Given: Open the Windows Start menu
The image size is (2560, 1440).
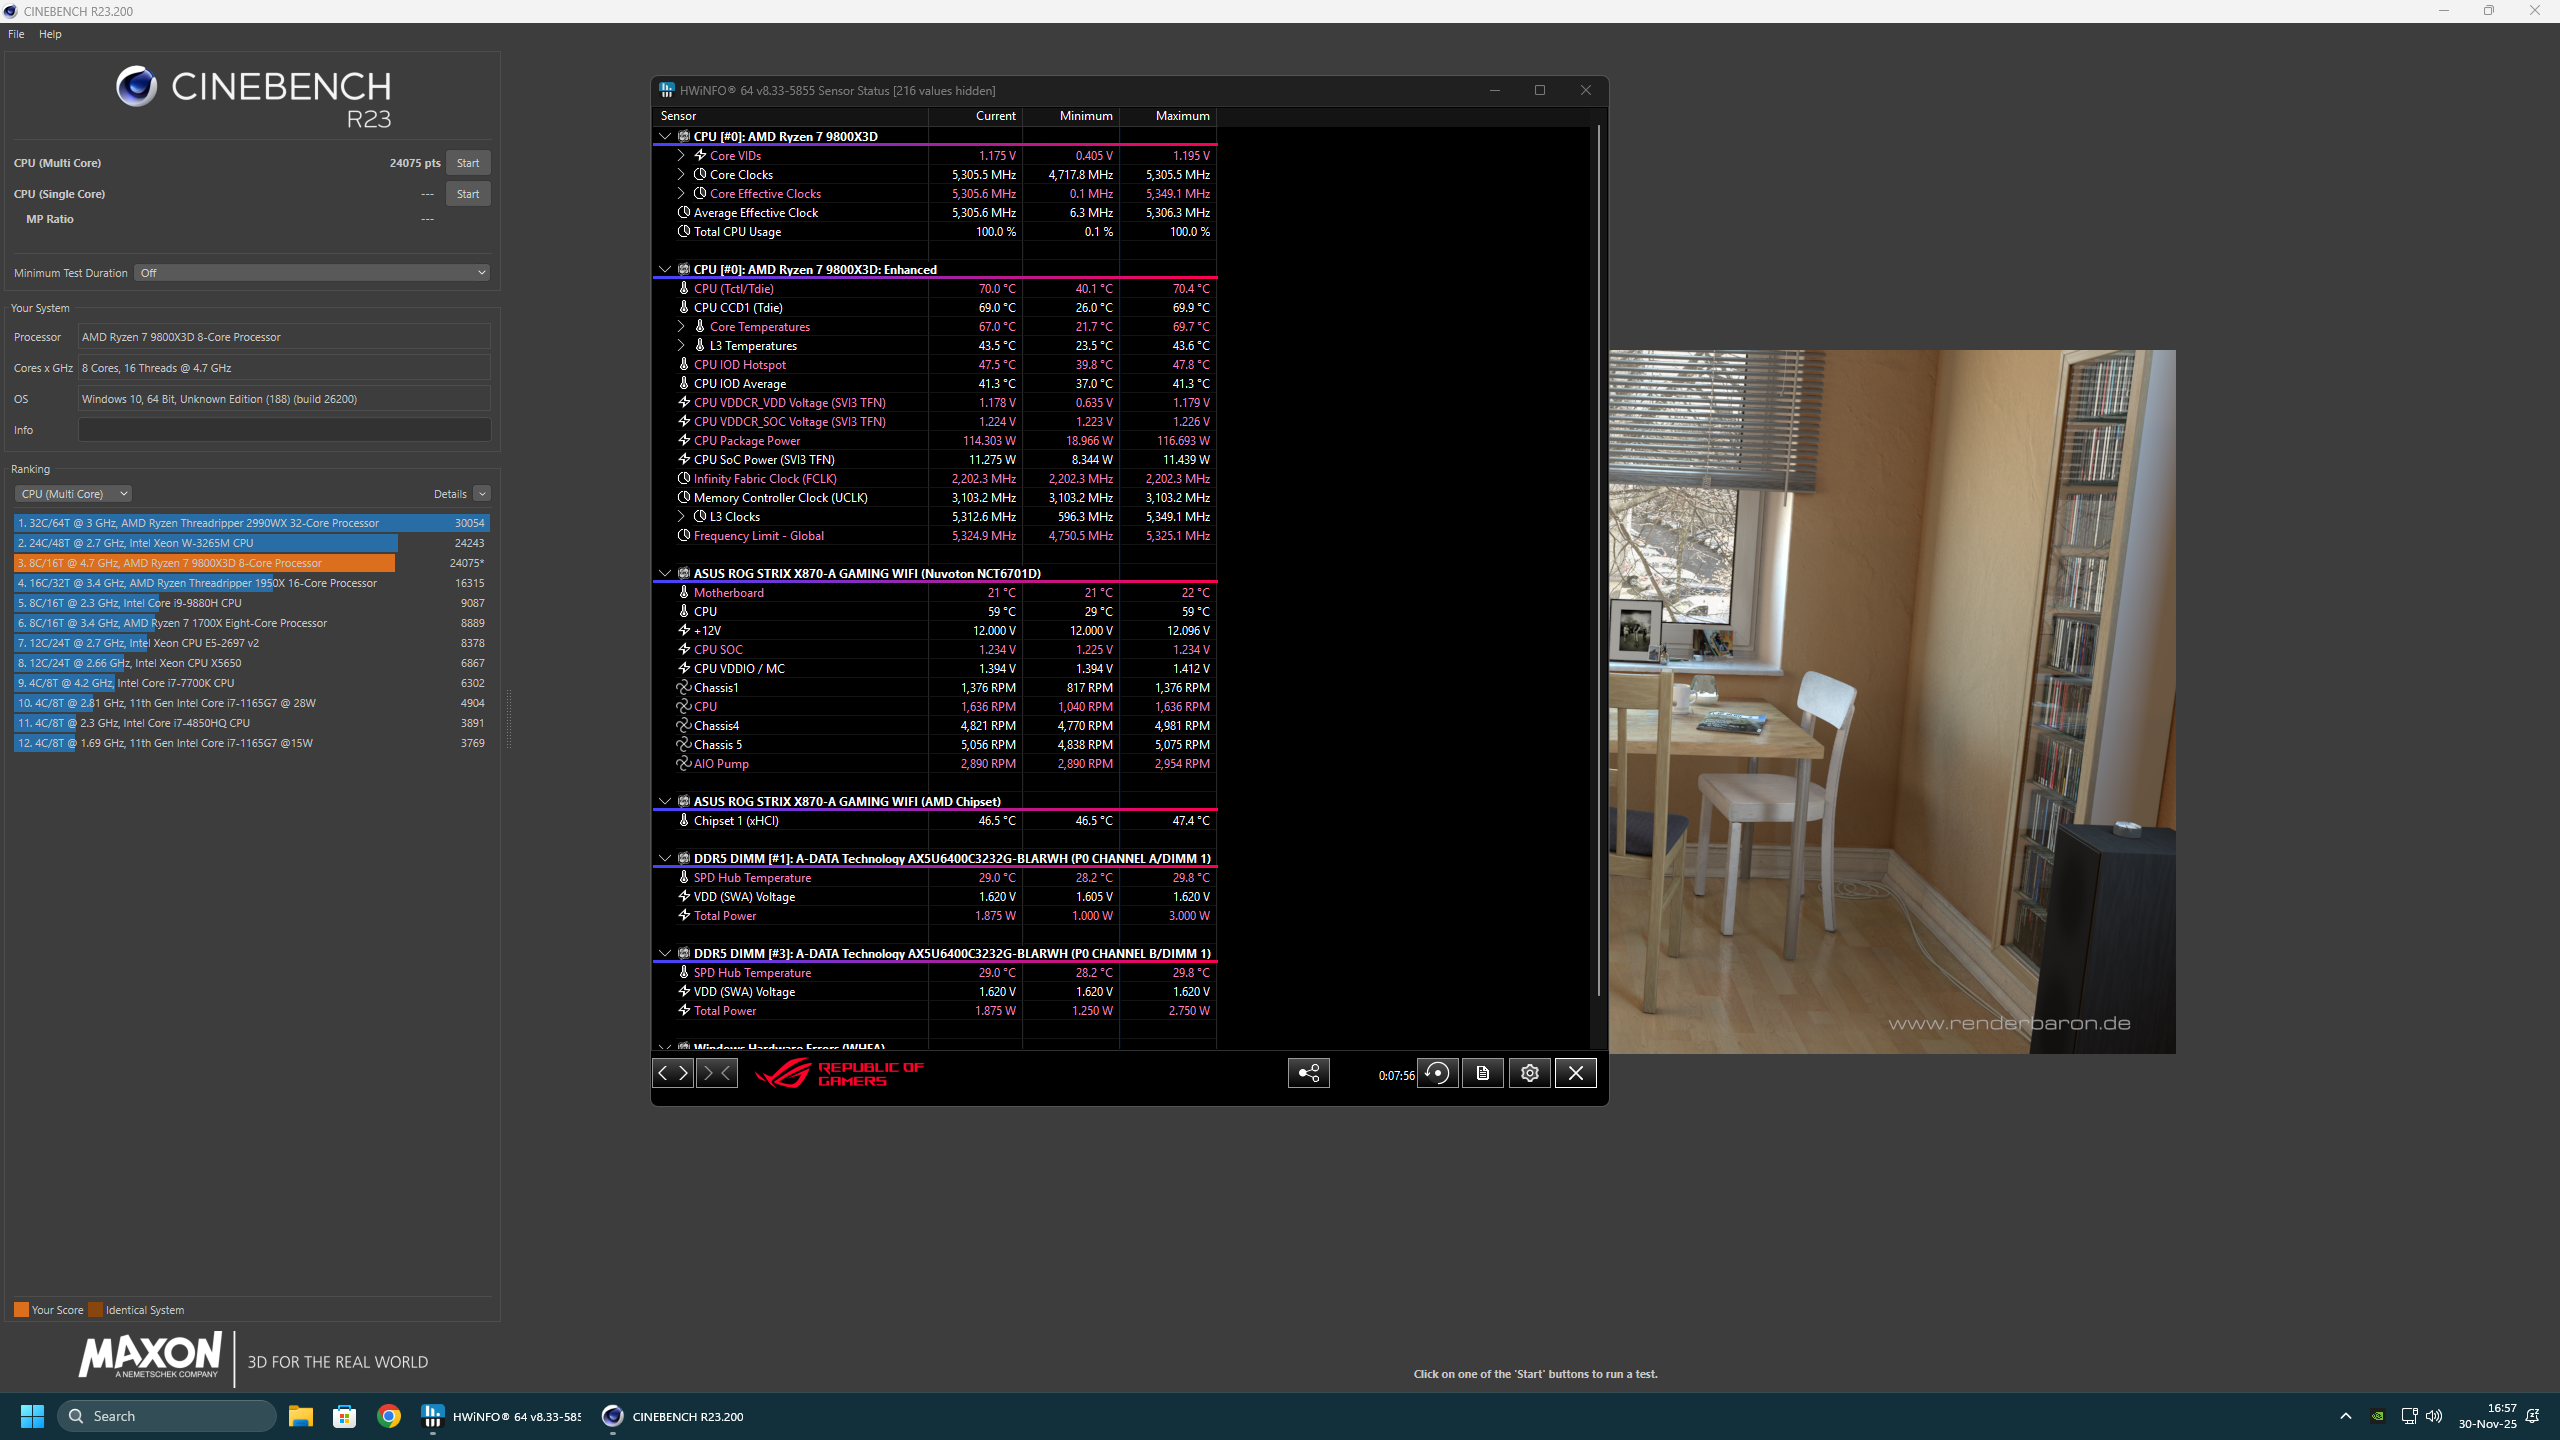Looking at the screenshot, I should (x=32, y=1416).
